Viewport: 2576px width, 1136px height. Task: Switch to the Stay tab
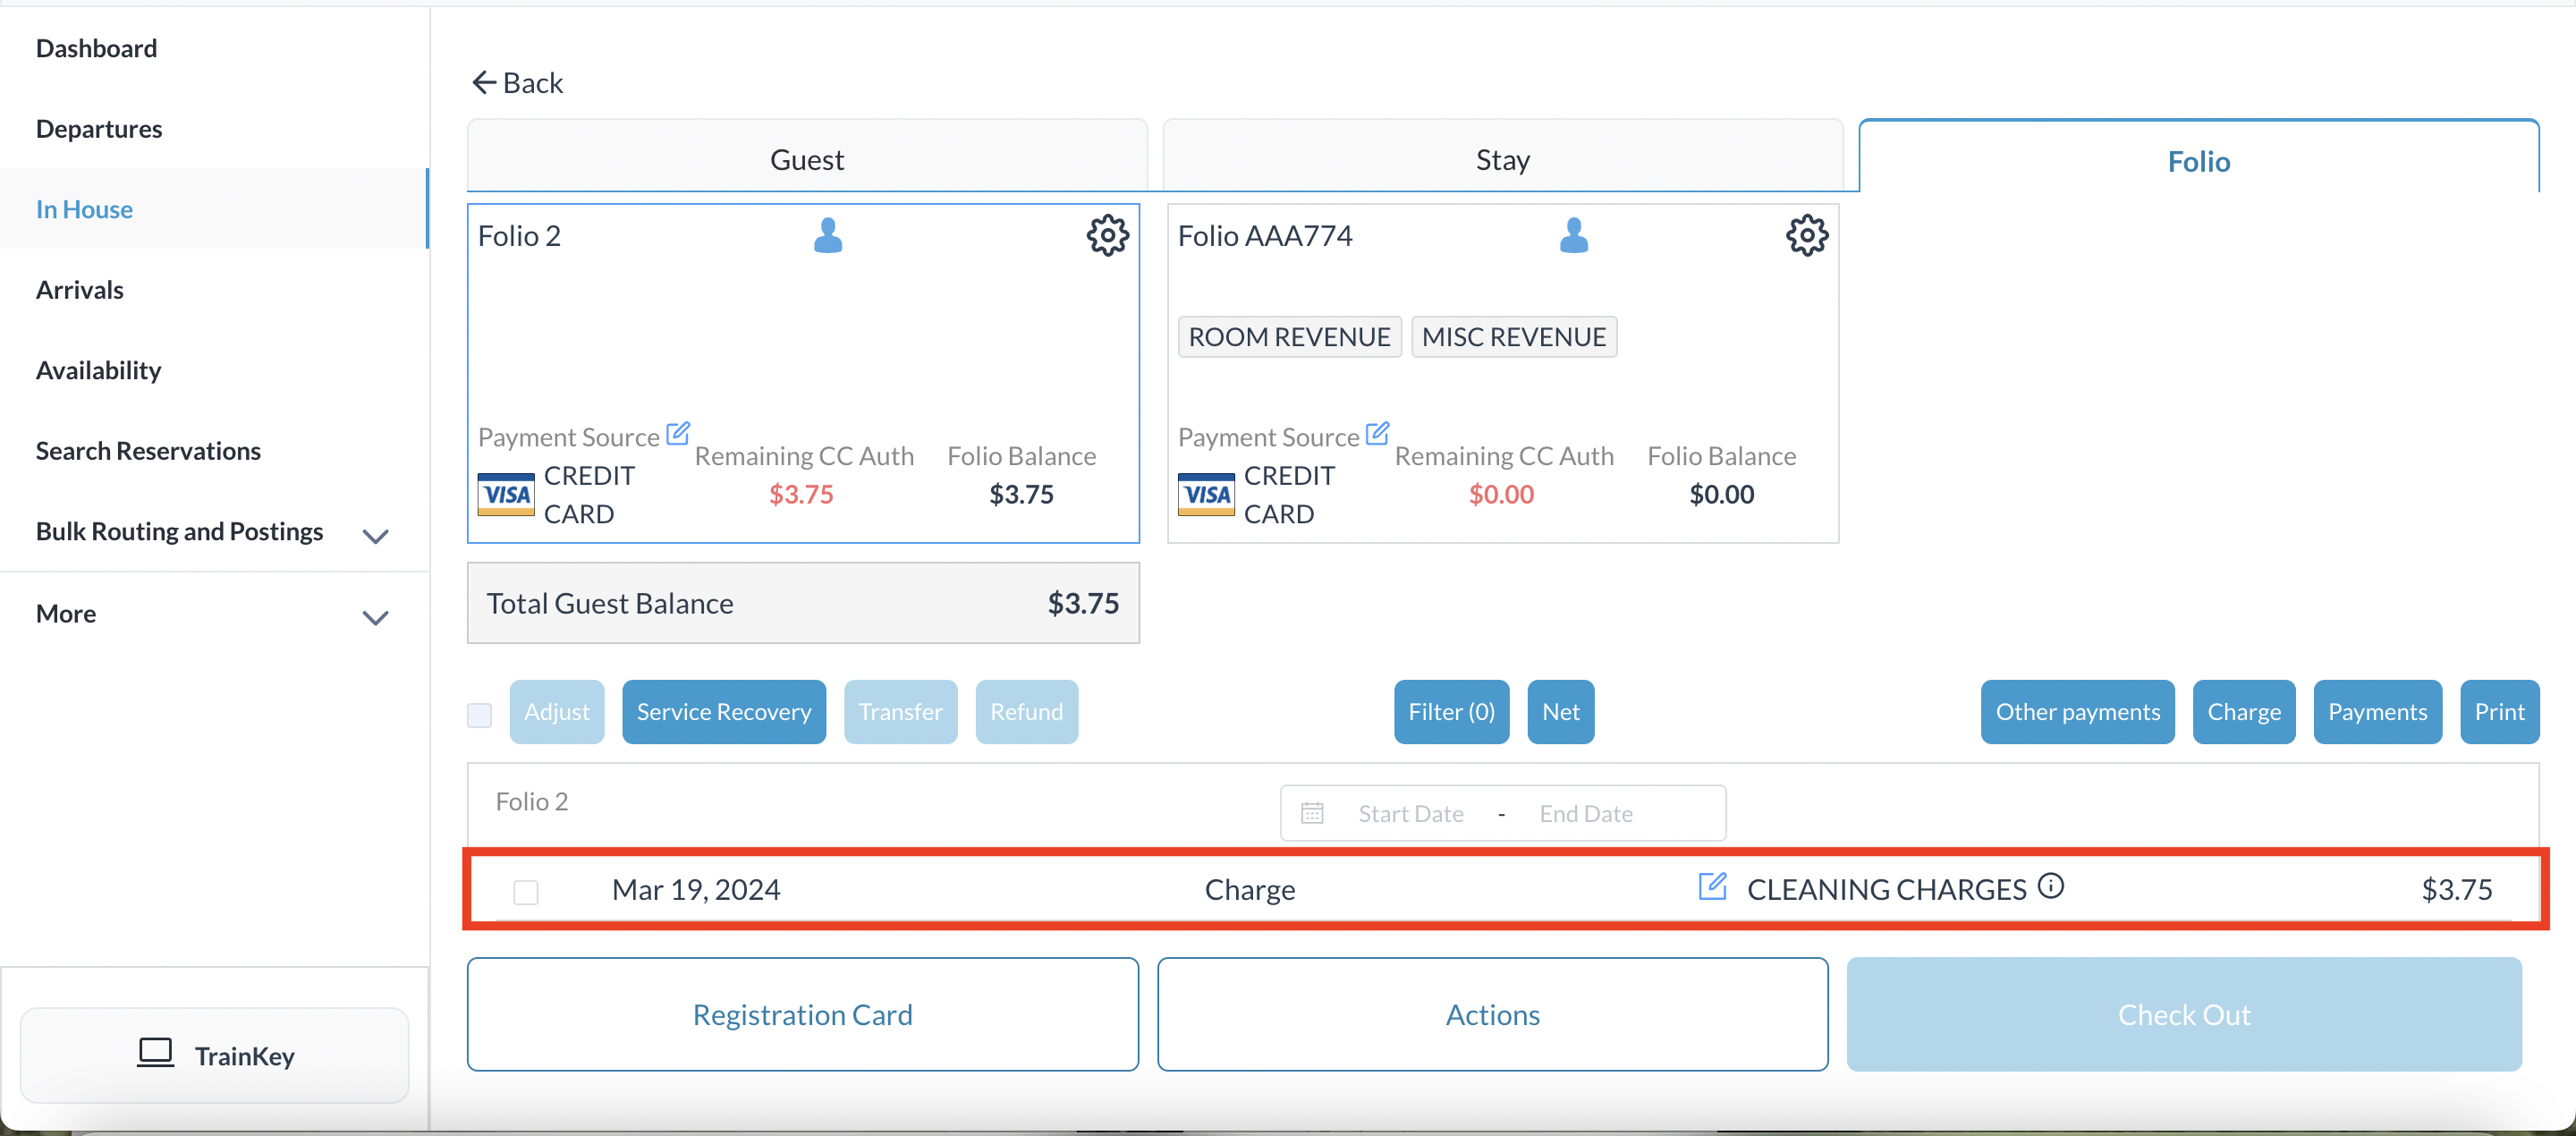tap(1502, 159)
